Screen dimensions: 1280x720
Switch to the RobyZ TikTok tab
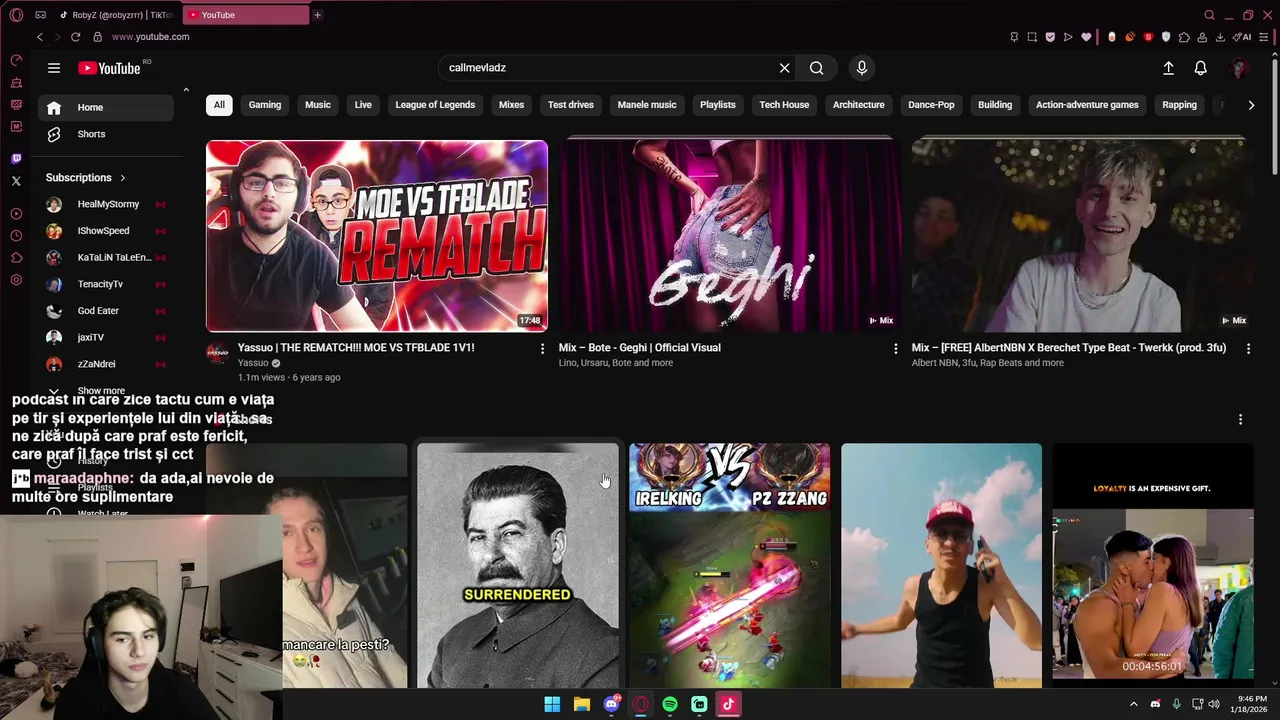coord(117,15)
